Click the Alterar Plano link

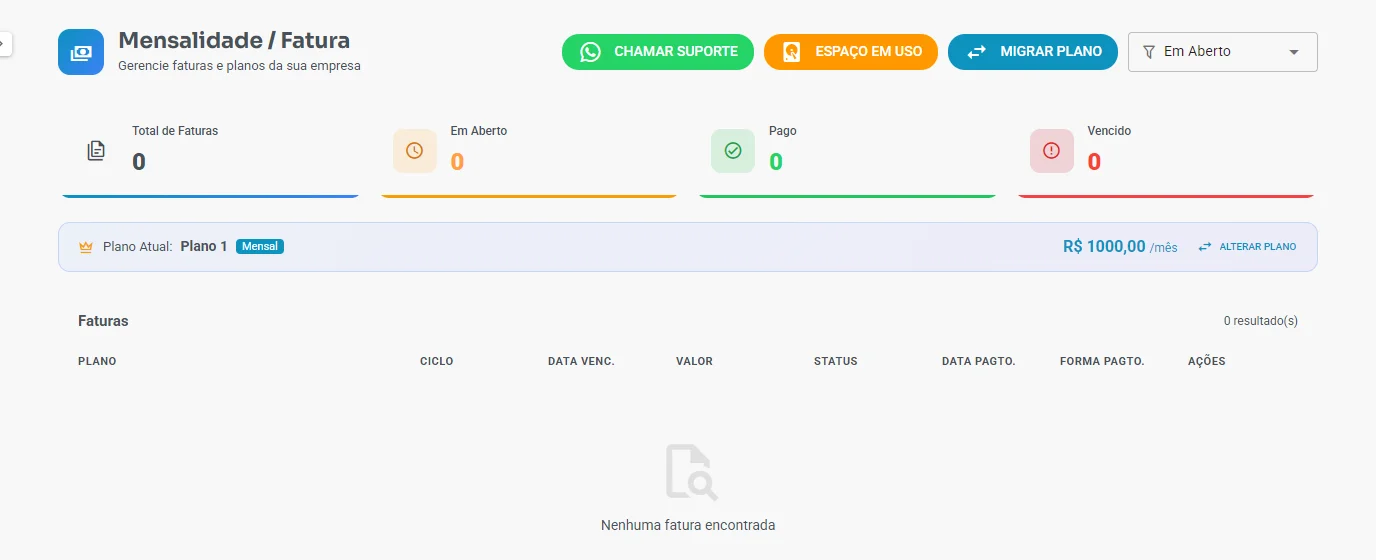click(x=1258, y=246)
